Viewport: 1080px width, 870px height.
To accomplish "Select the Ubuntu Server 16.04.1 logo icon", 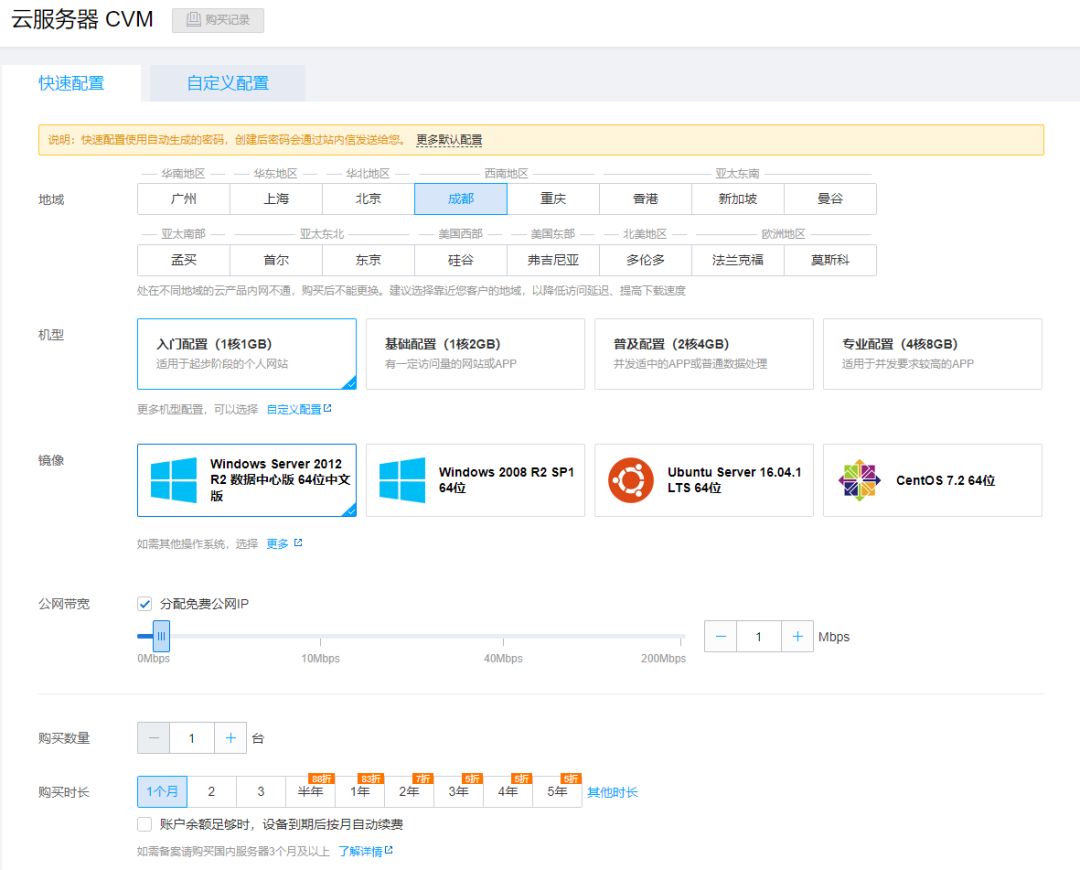I will coord(633,480).
